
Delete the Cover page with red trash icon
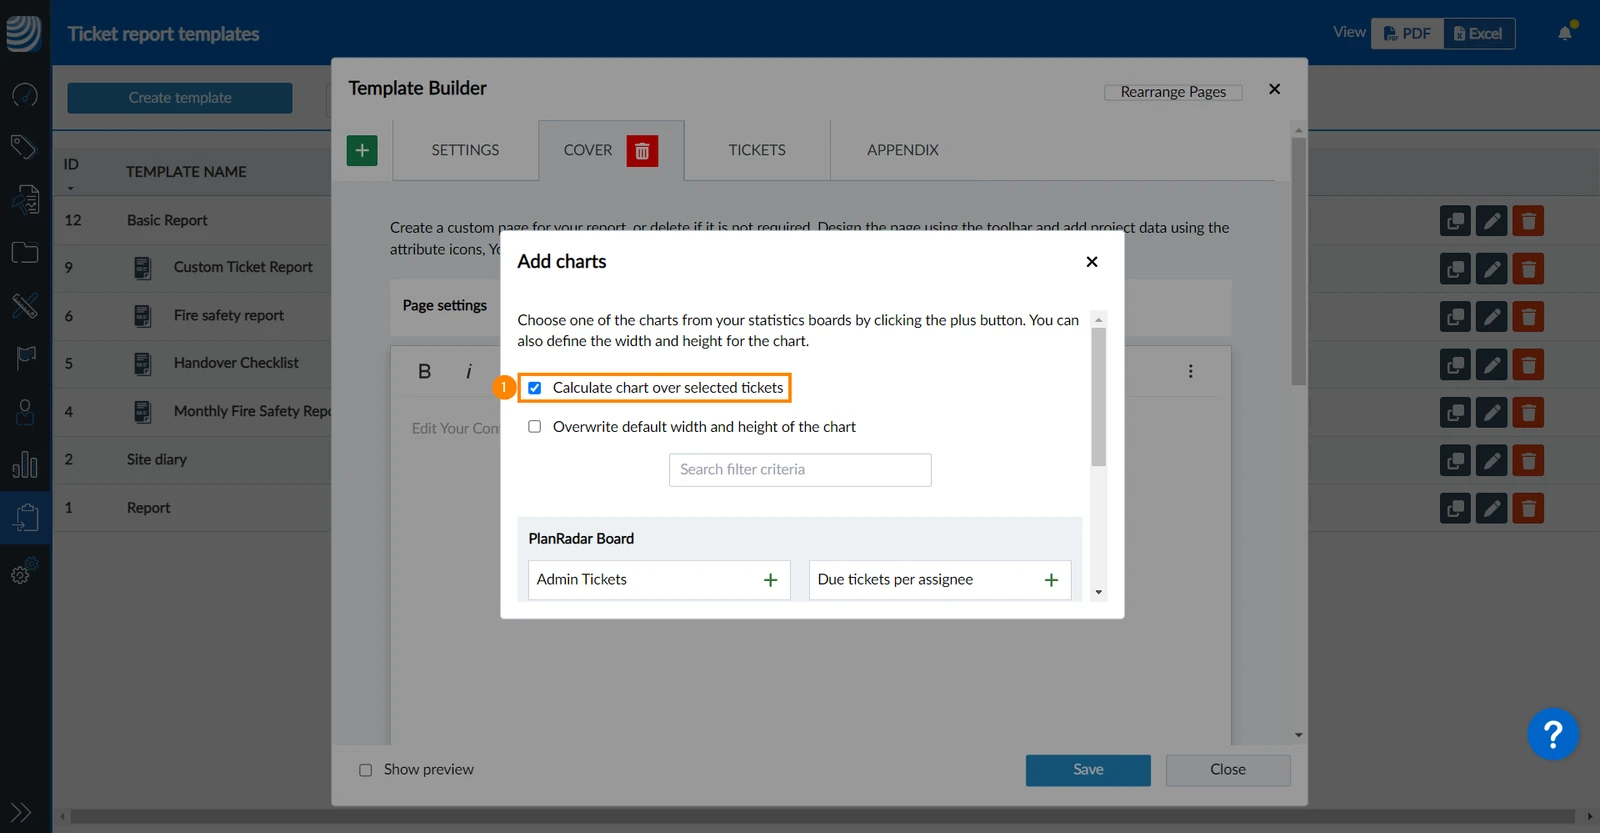pyautogui.click(x=642, y=150)
